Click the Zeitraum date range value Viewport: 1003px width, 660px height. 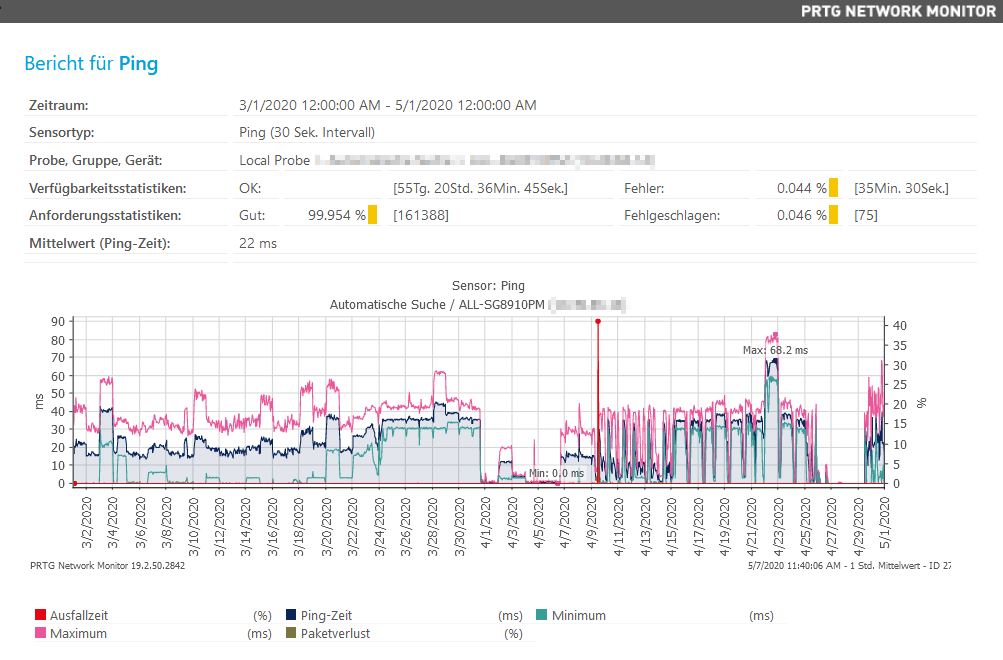[x=388, y=105]
